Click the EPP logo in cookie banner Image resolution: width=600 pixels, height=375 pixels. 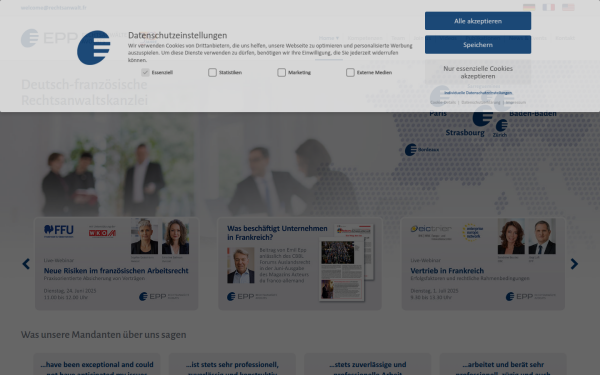coord(94,47)
